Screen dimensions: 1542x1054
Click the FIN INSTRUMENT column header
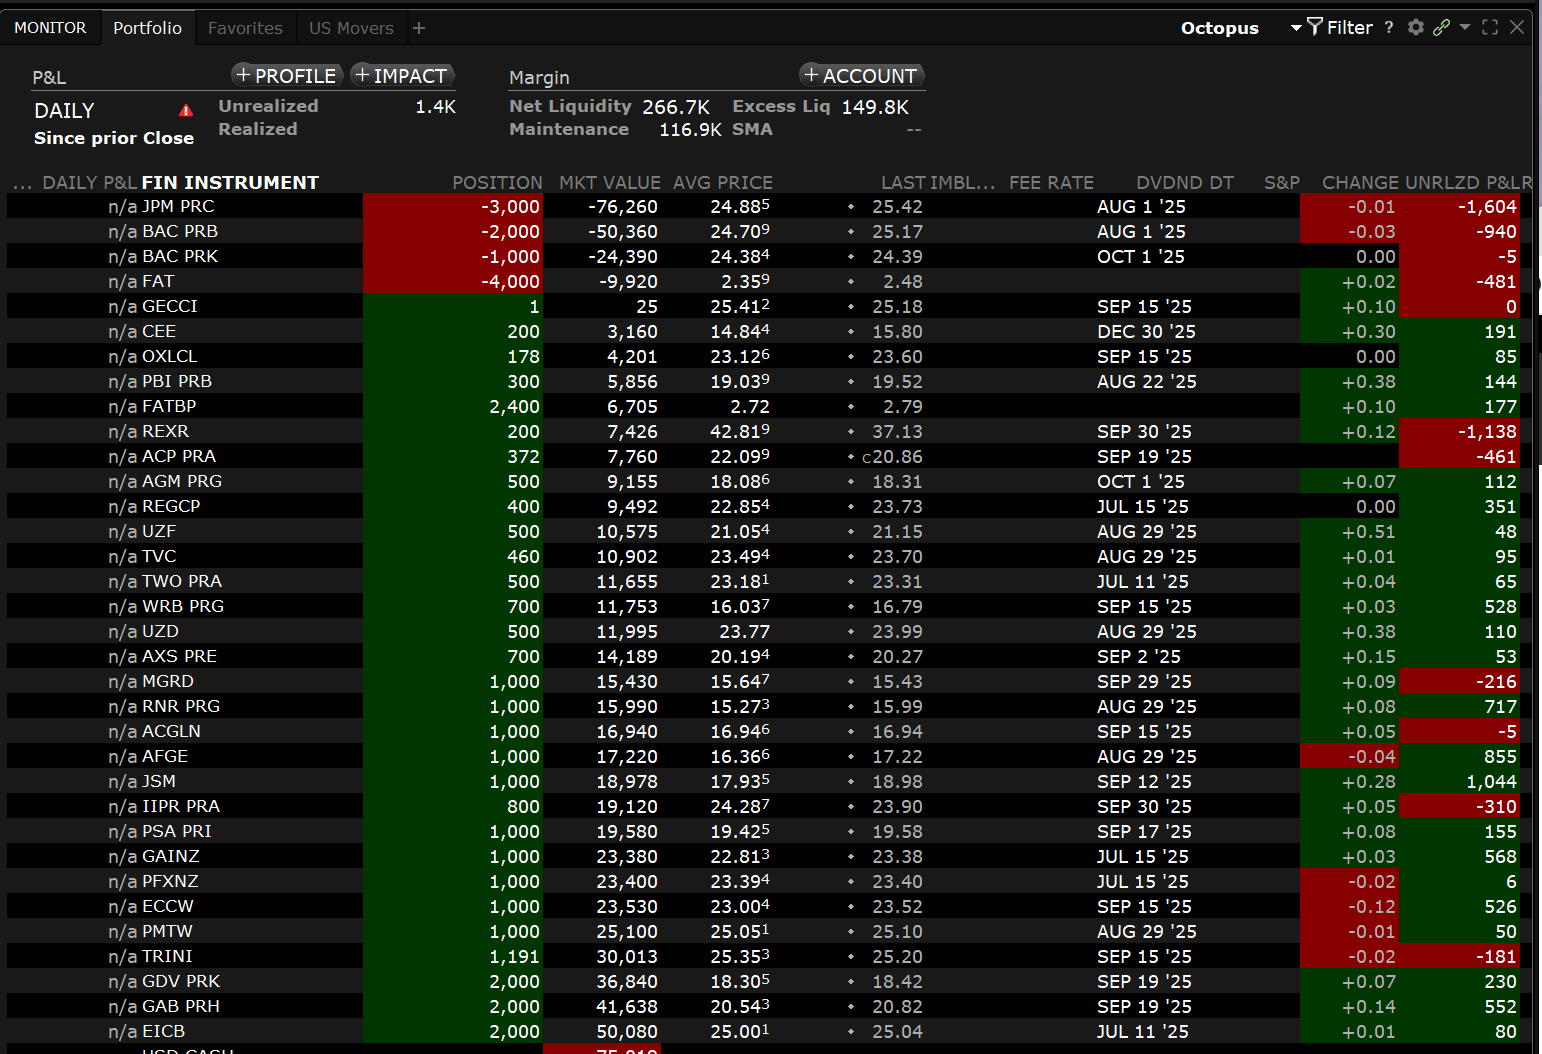tap(230, 183)
